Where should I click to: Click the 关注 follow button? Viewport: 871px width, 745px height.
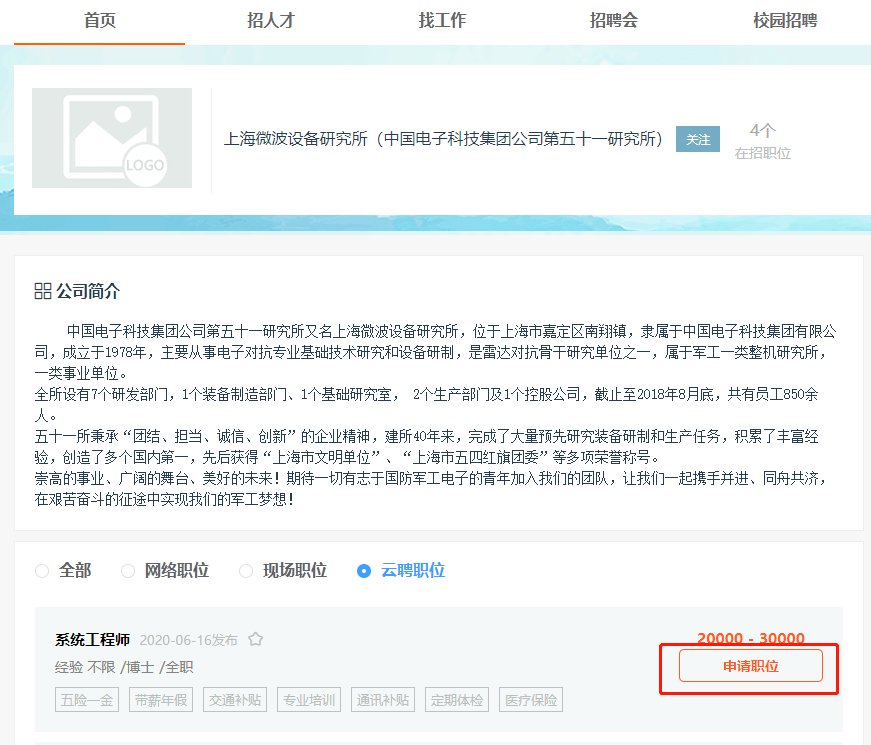coord(698,139)
